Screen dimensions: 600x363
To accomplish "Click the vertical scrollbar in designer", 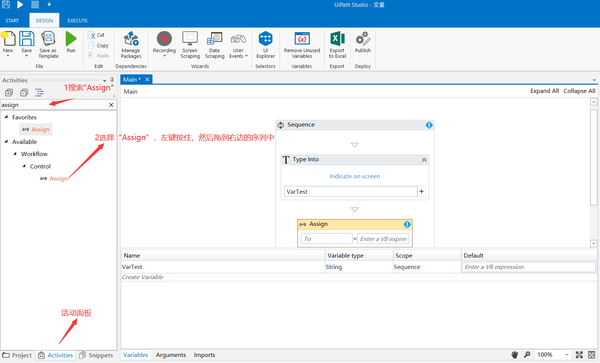I will 593,157.
